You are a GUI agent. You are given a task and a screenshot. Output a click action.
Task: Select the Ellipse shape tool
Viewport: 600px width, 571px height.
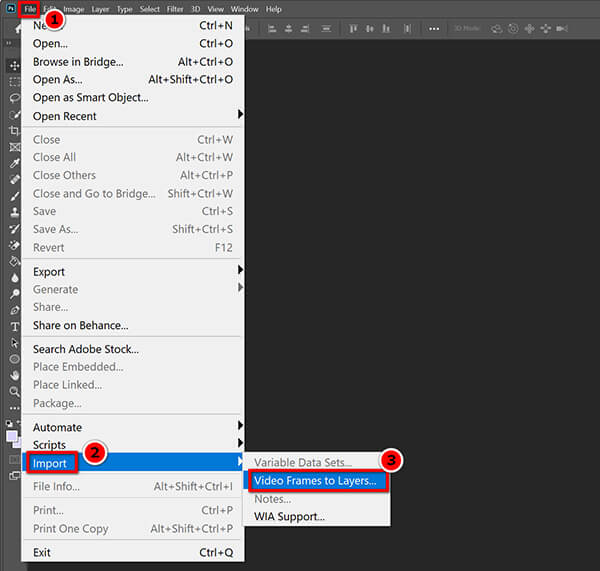point(15,359)
